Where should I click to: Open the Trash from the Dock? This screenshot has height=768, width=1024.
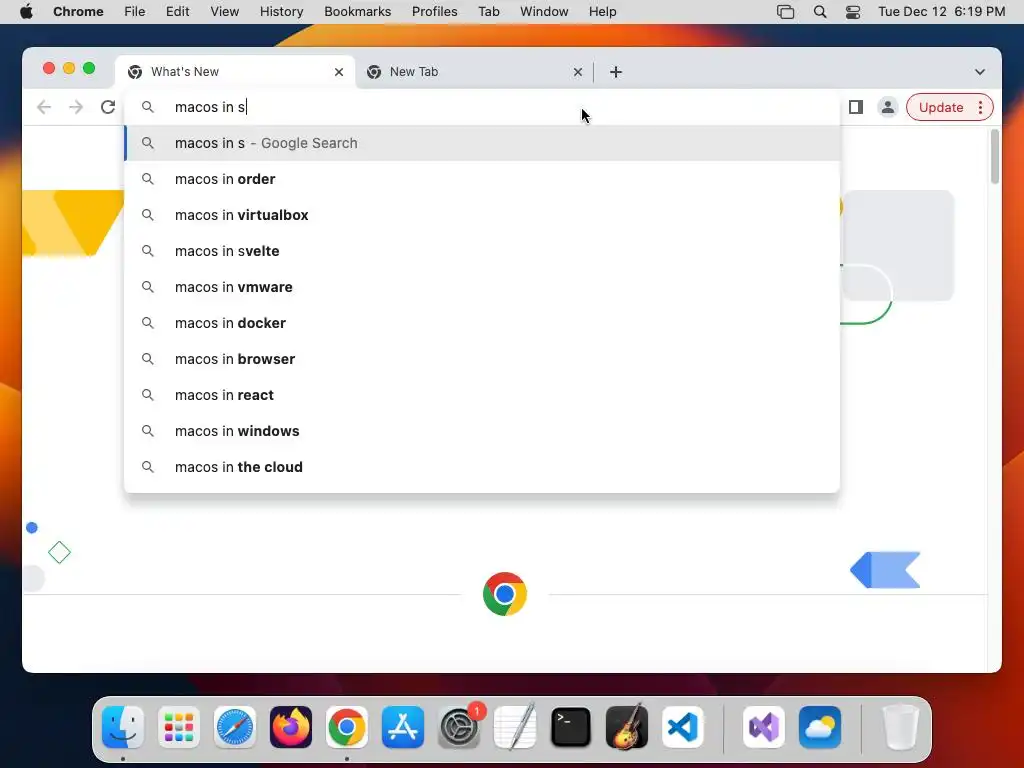click(901, 727)
